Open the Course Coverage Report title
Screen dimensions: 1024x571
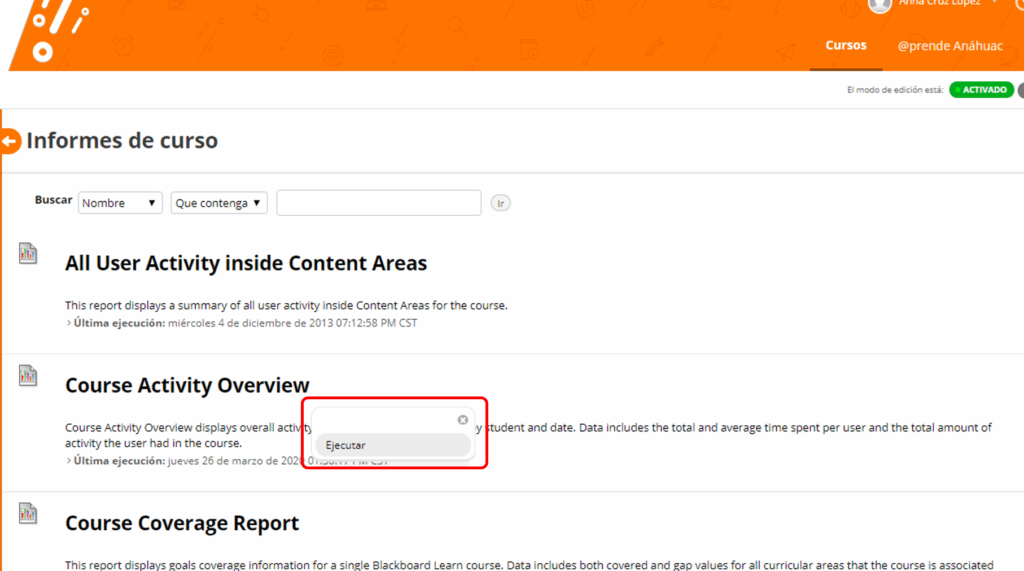tap(182, 524)
